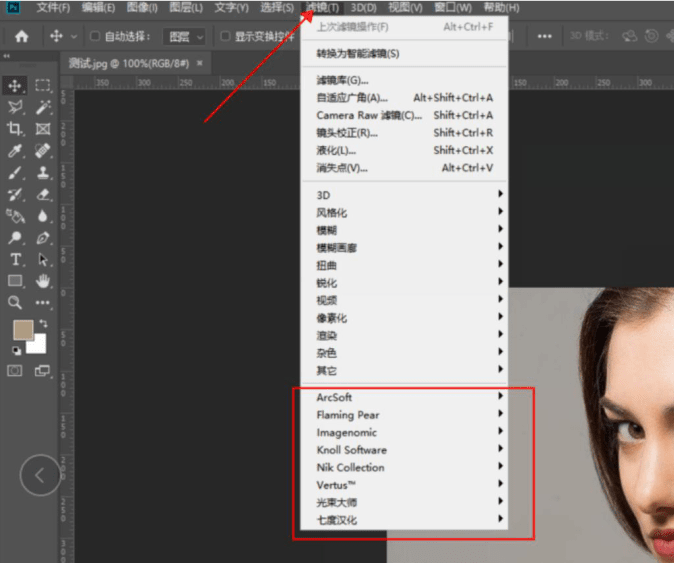Open the Edit Toolbar ellipsis

point(43,302)
